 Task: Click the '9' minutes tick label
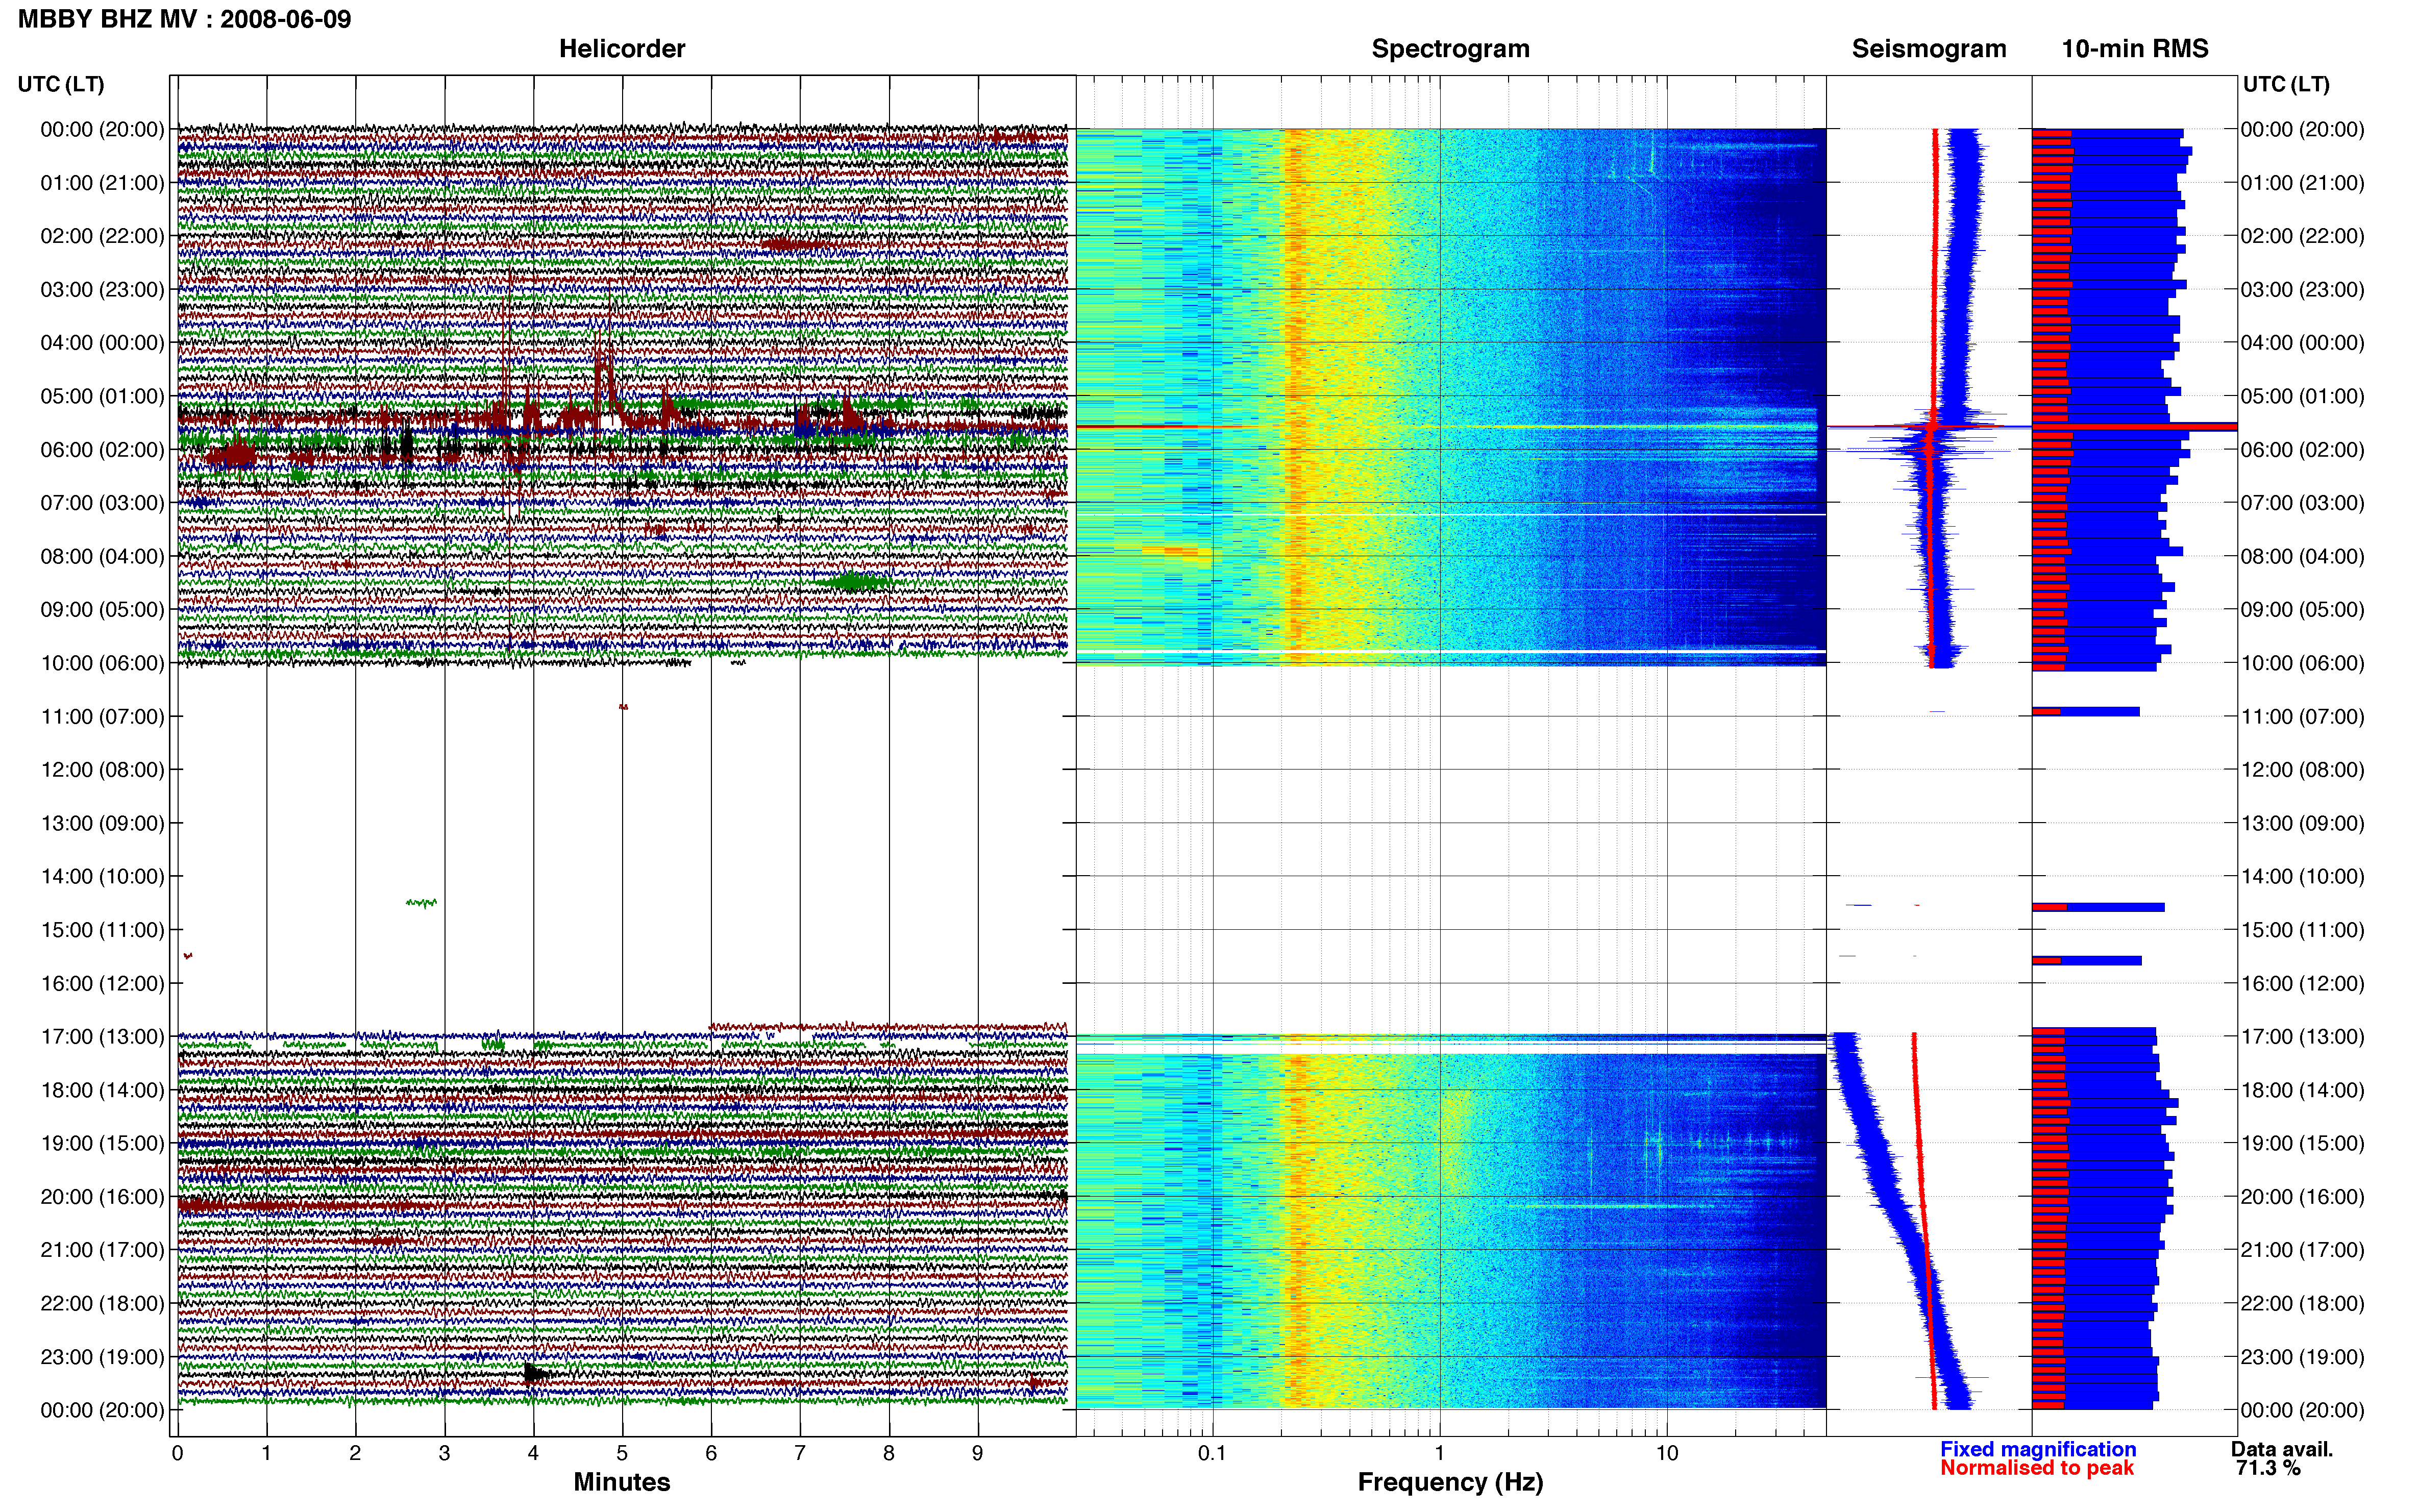point(977,1453)
